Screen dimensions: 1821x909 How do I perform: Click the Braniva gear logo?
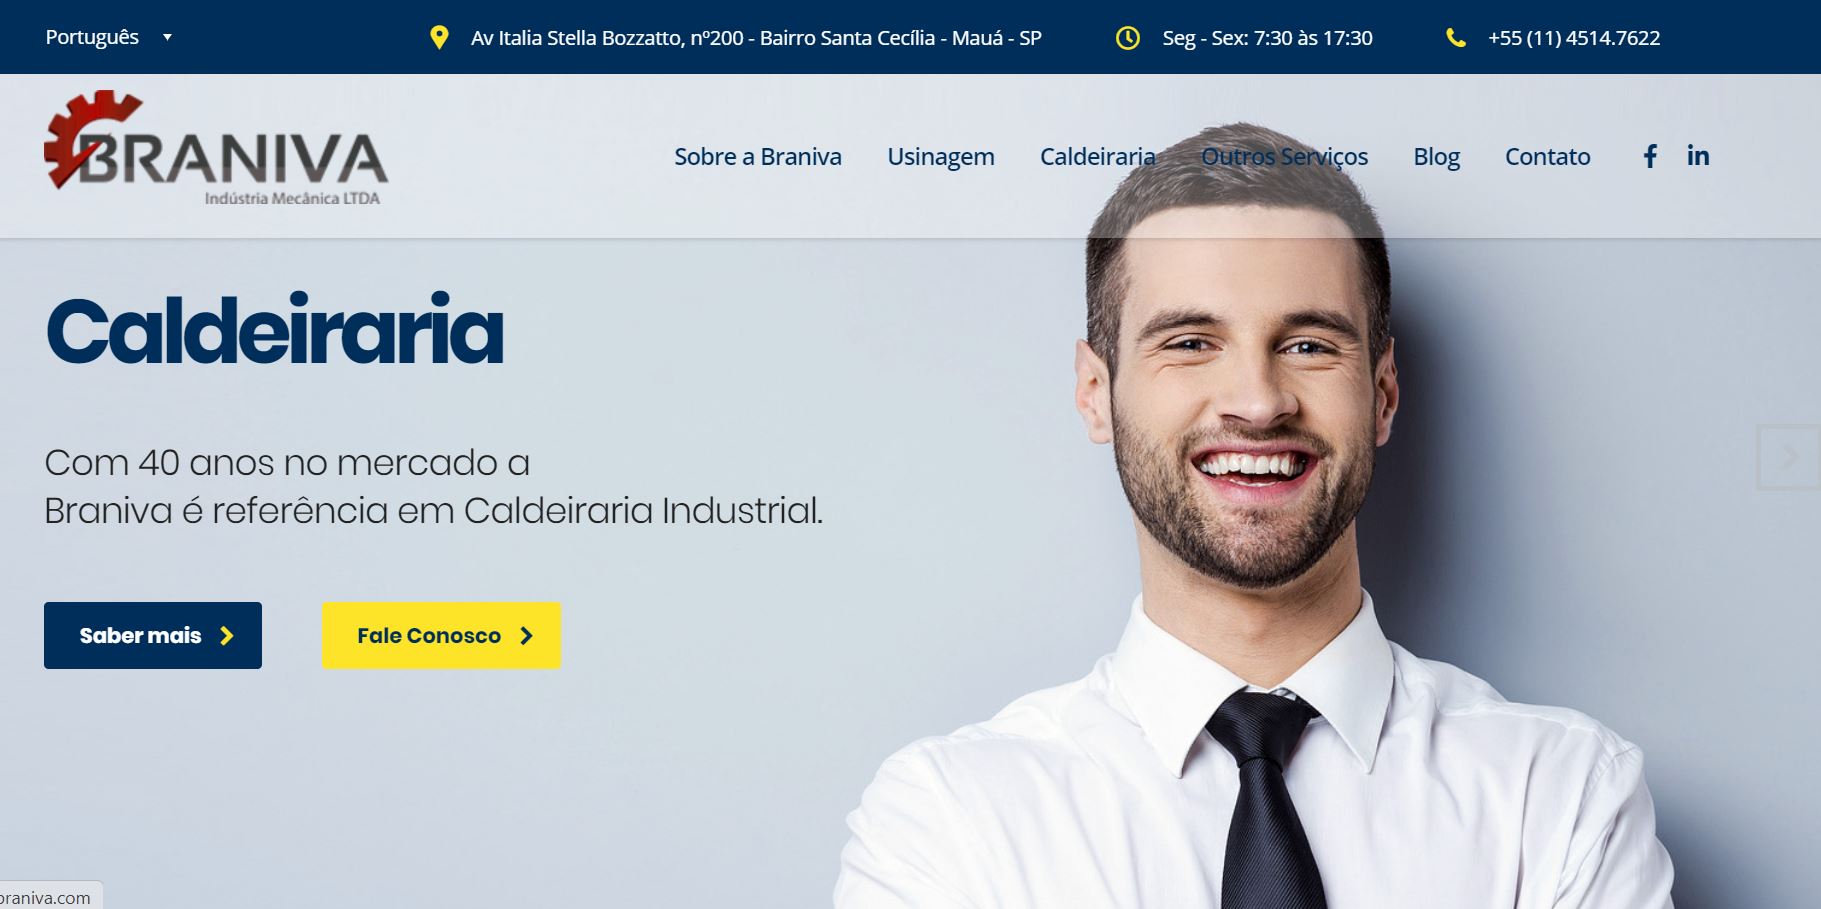(216, 148)
